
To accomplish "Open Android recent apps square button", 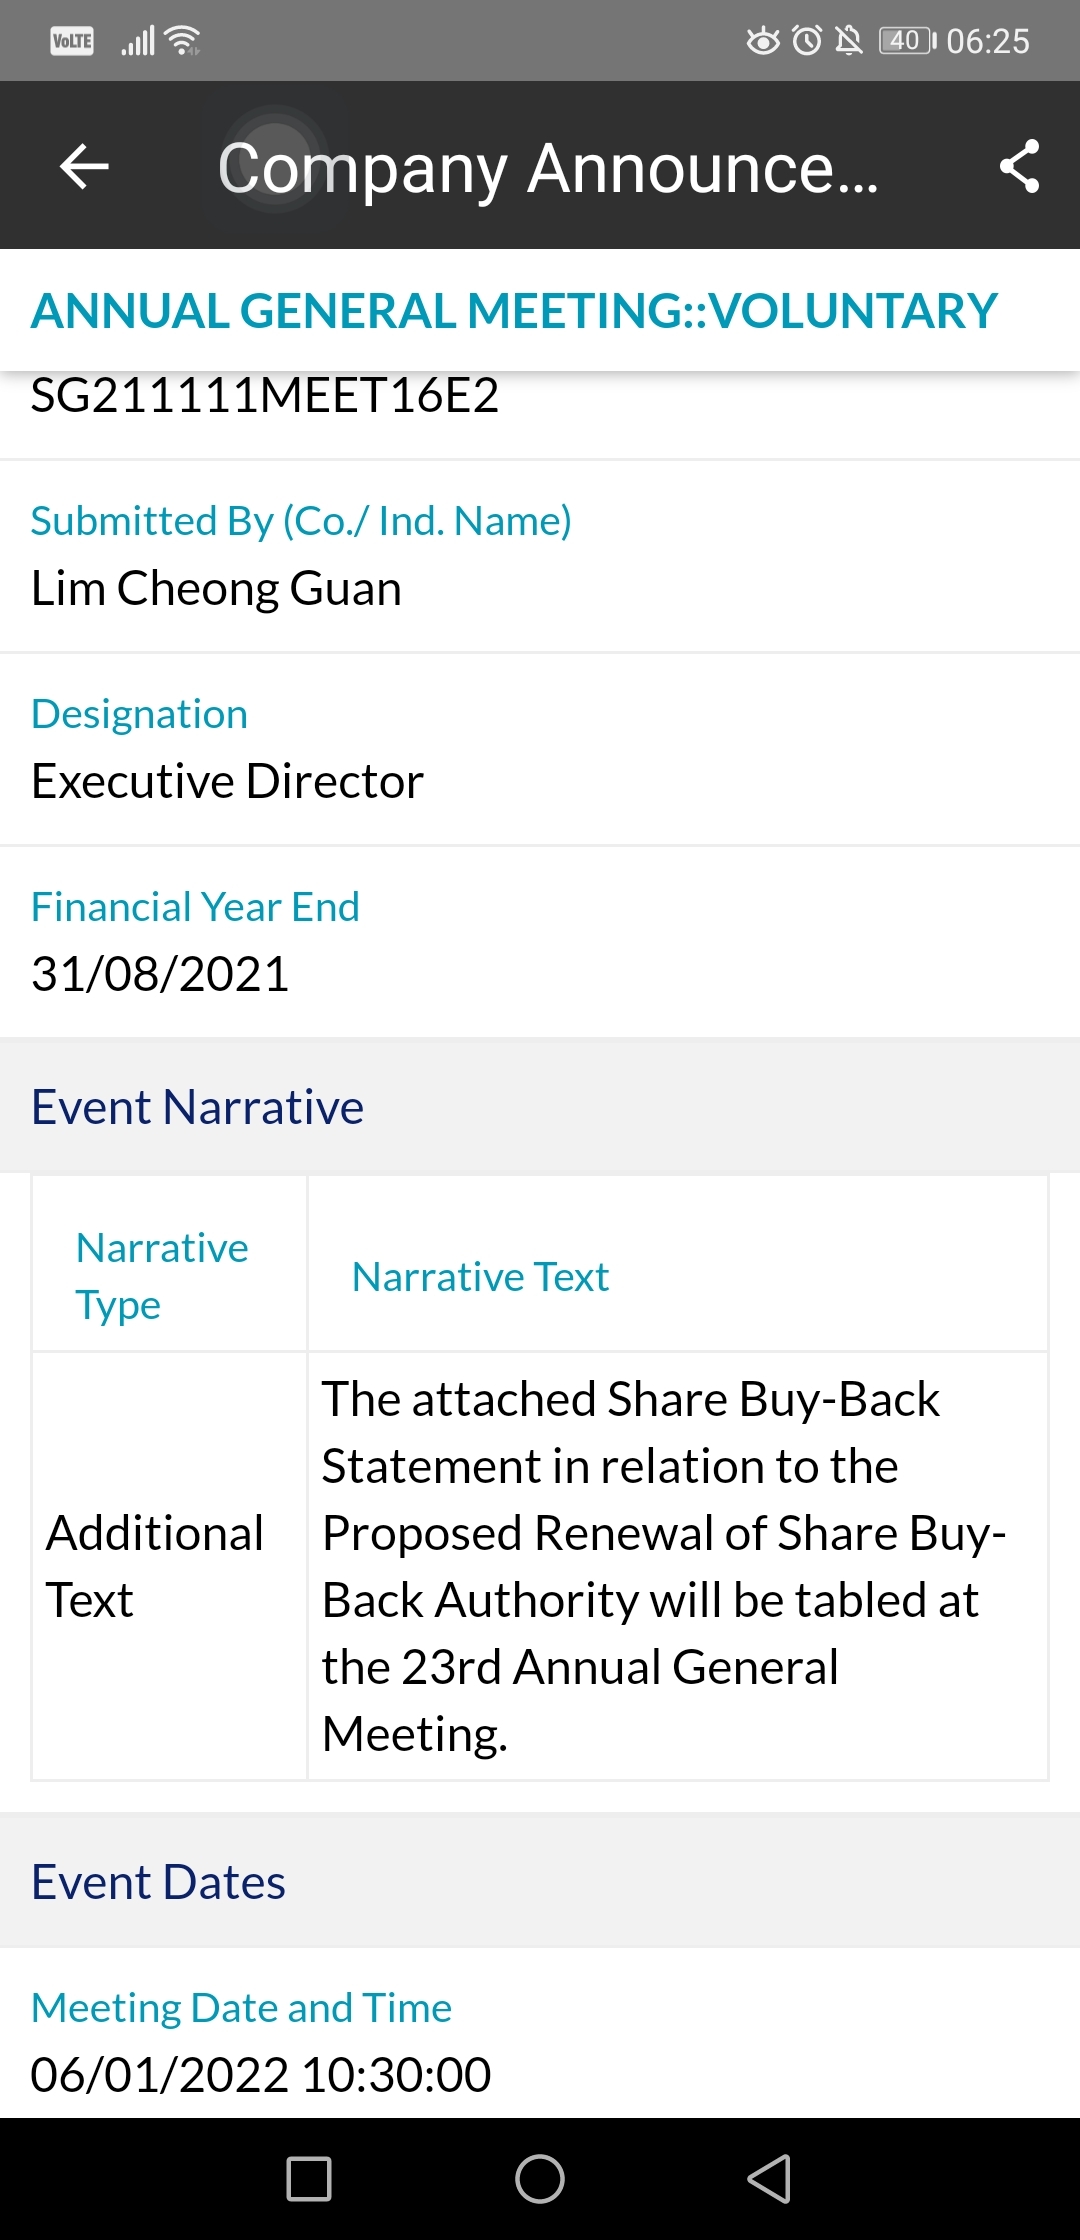I will click(x=309, y=2179).
